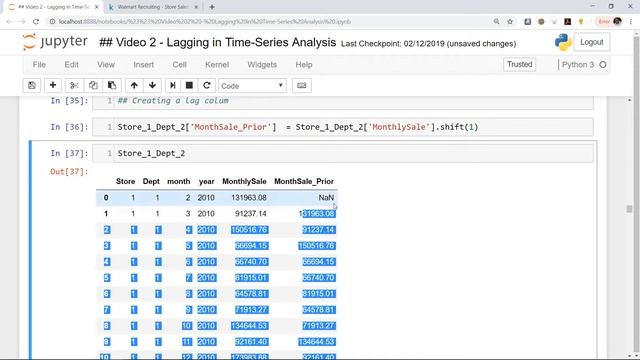Viewport: 640px width, 360px height.
Task: Click the 91237.14 value in row 1
Action: 251,213
